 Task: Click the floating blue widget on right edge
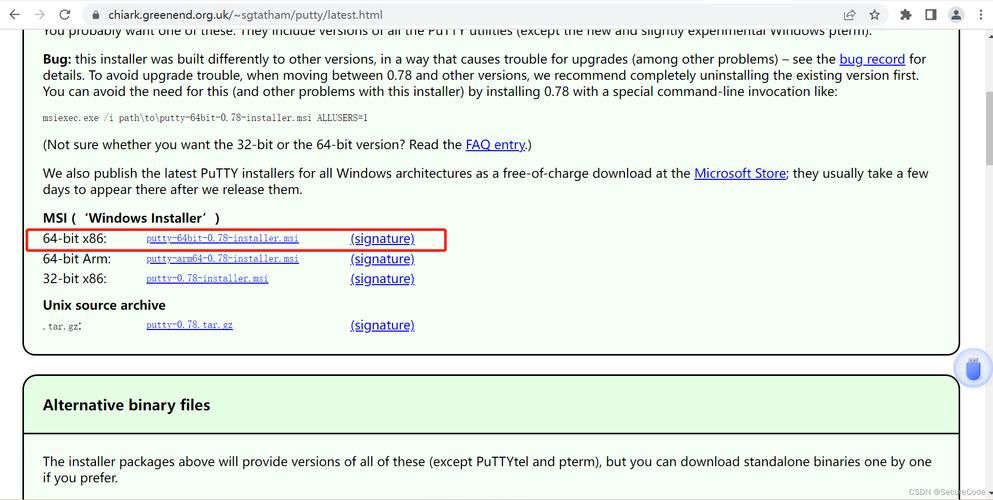tap(973, 368)
